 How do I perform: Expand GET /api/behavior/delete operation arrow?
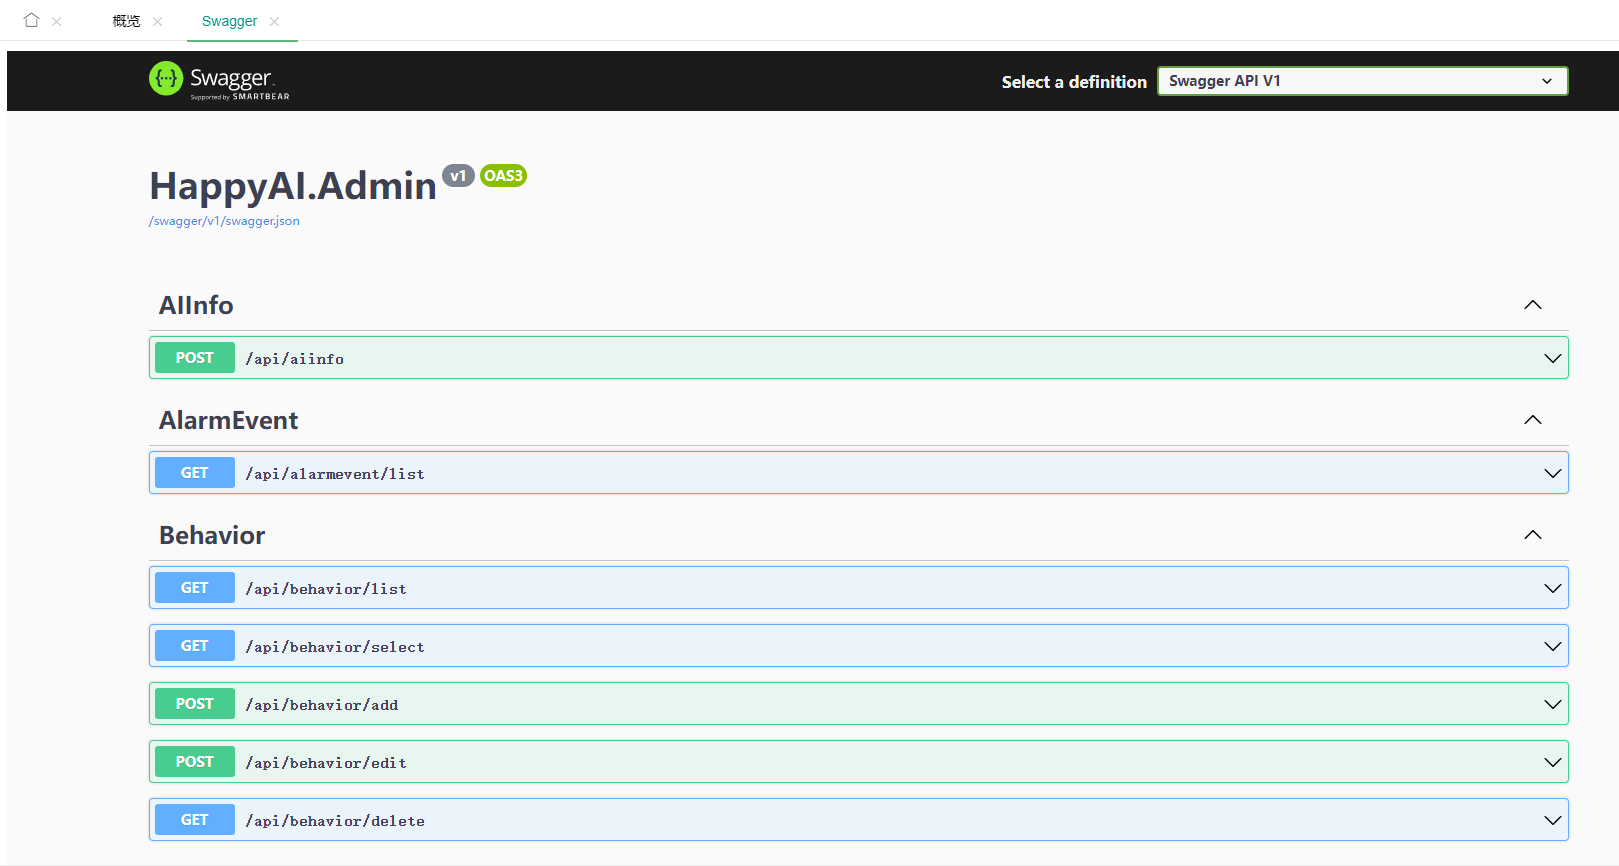1552,820
